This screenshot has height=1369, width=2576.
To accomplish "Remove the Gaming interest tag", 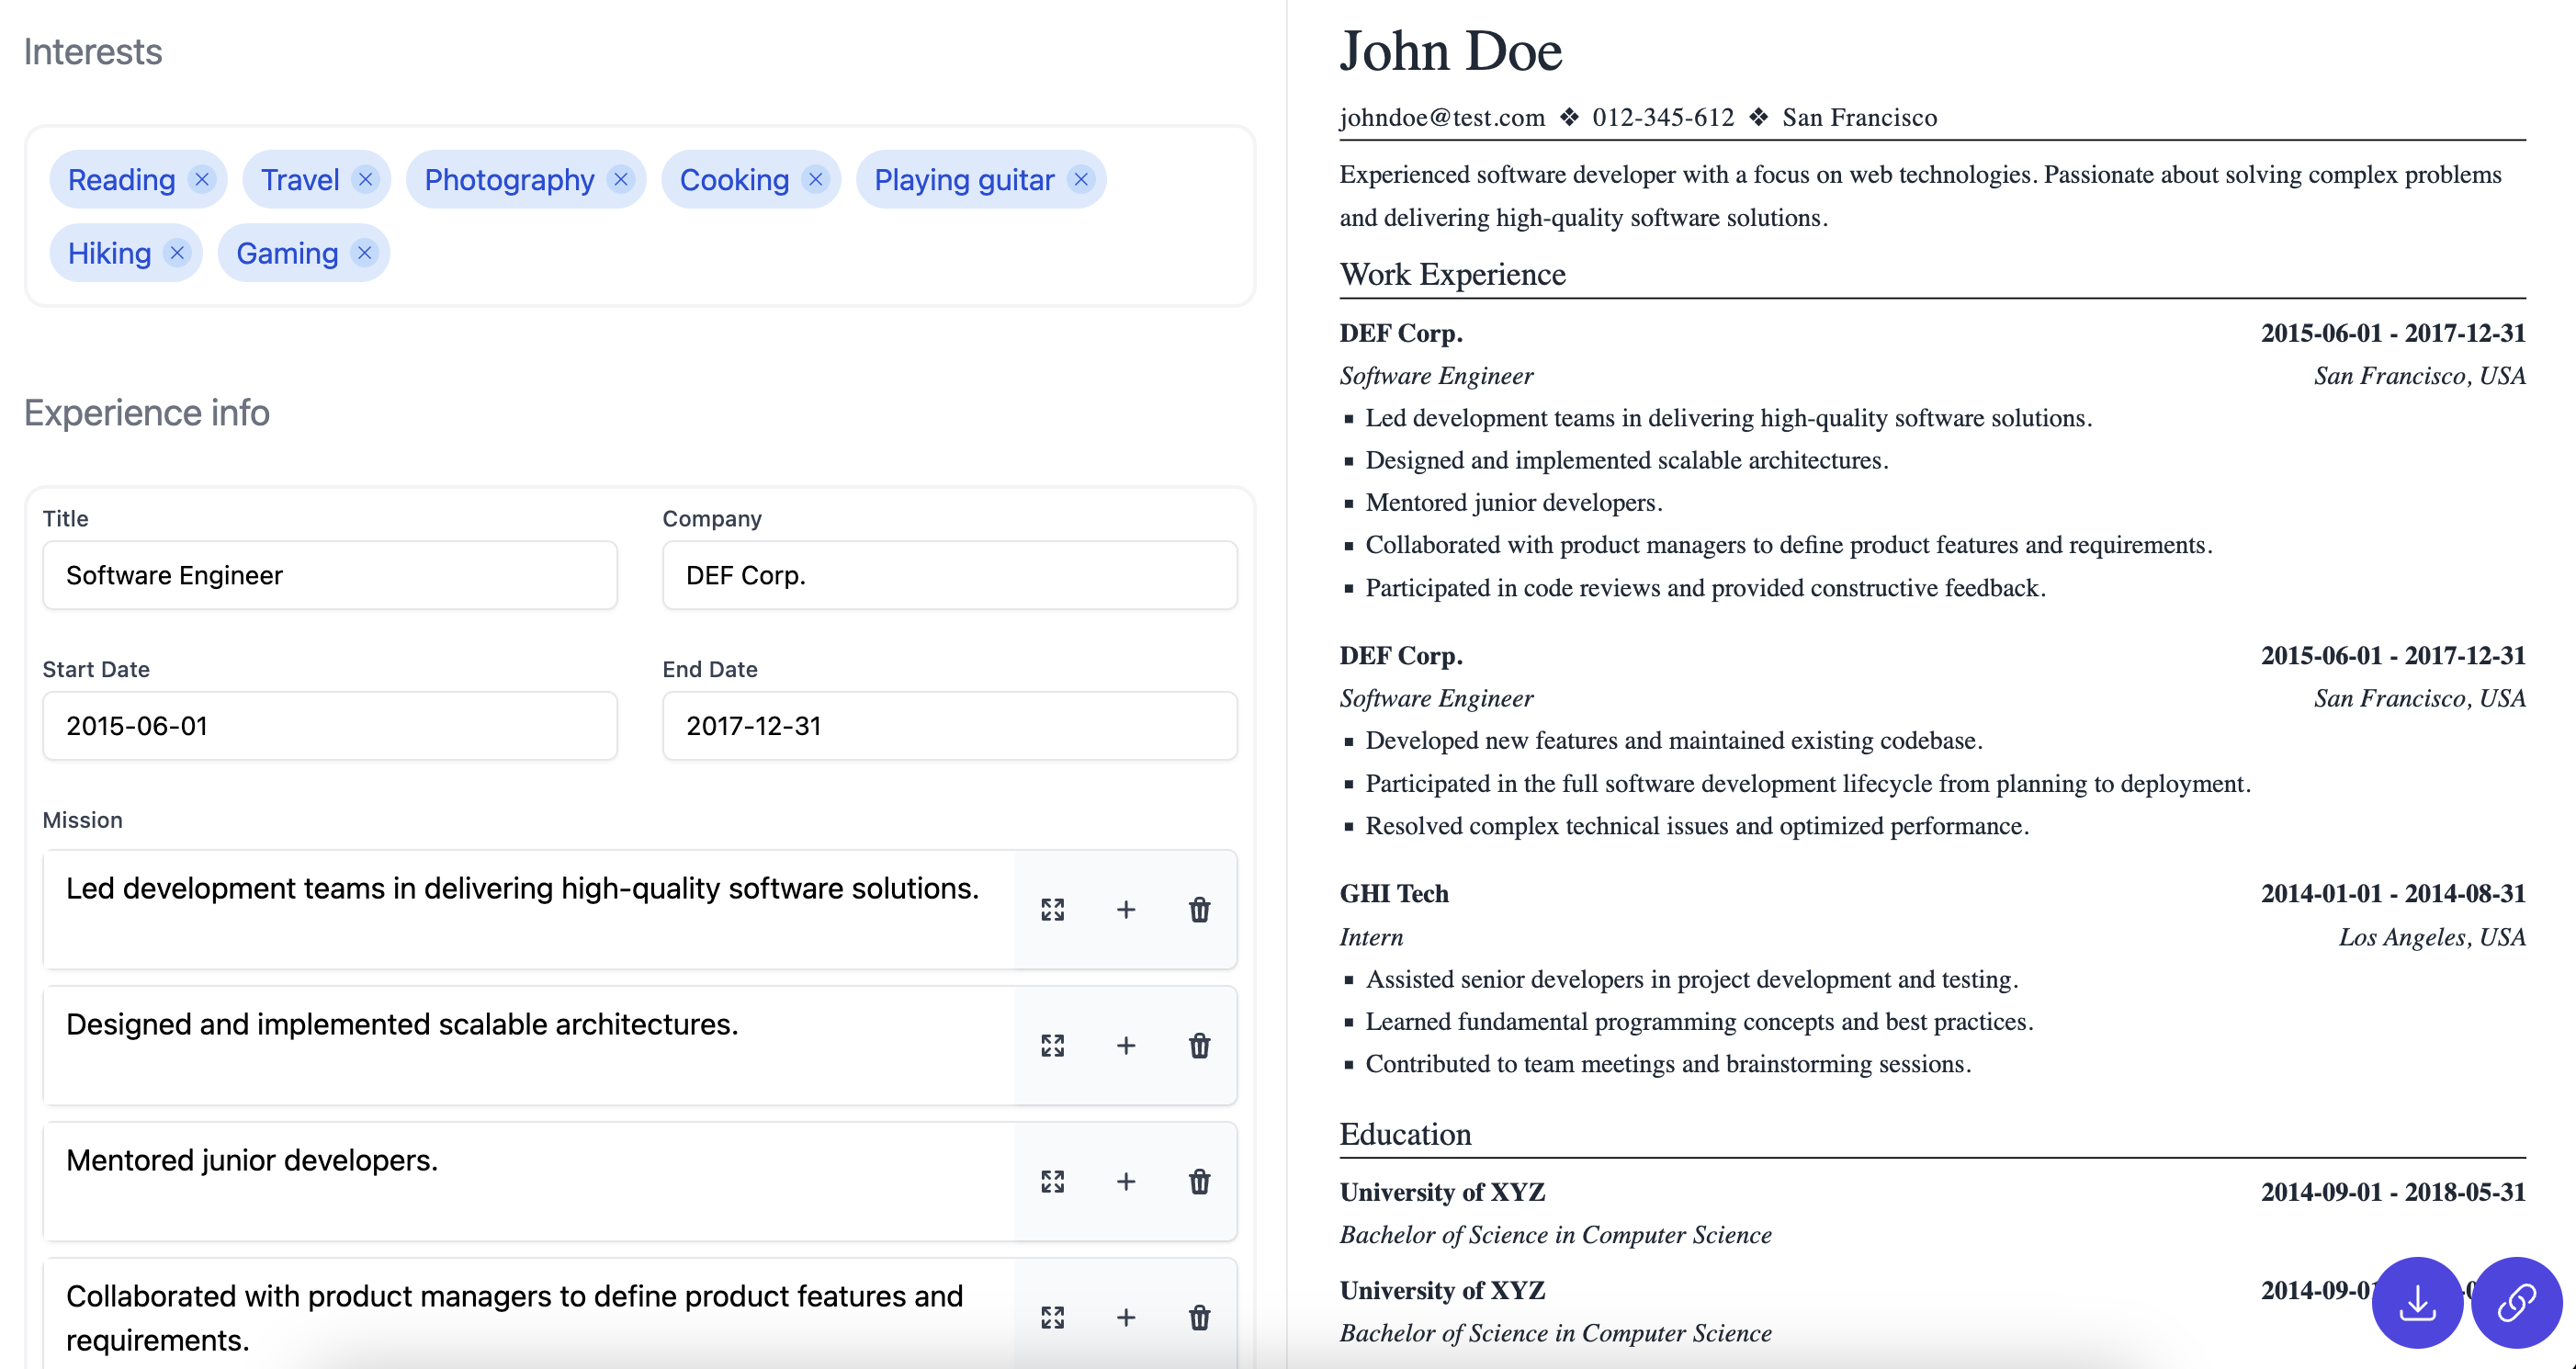I will tap(365, 253).
